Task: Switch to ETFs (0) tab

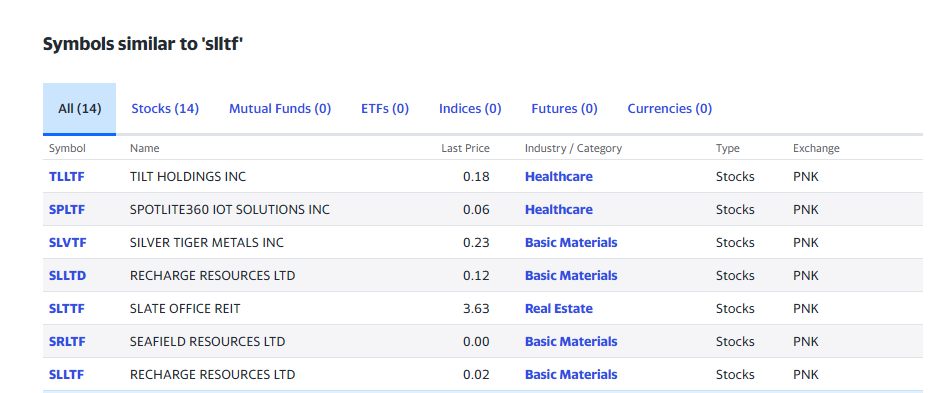Action: (x=385, y=109)
